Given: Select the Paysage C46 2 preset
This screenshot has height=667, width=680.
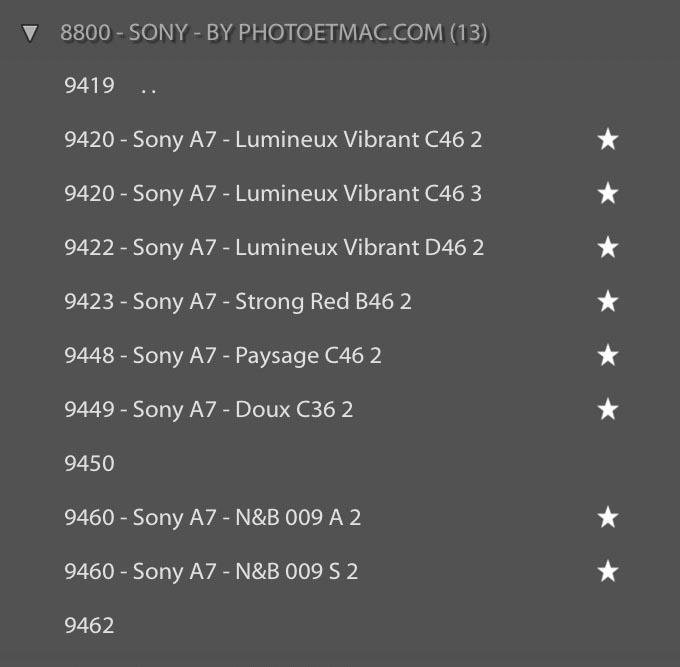Looking at the screenshot, I should (222, 356).
